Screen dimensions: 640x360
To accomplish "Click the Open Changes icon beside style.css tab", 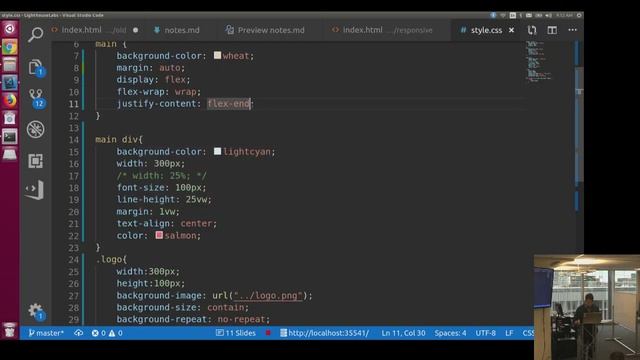I will [x=532, y=30].
